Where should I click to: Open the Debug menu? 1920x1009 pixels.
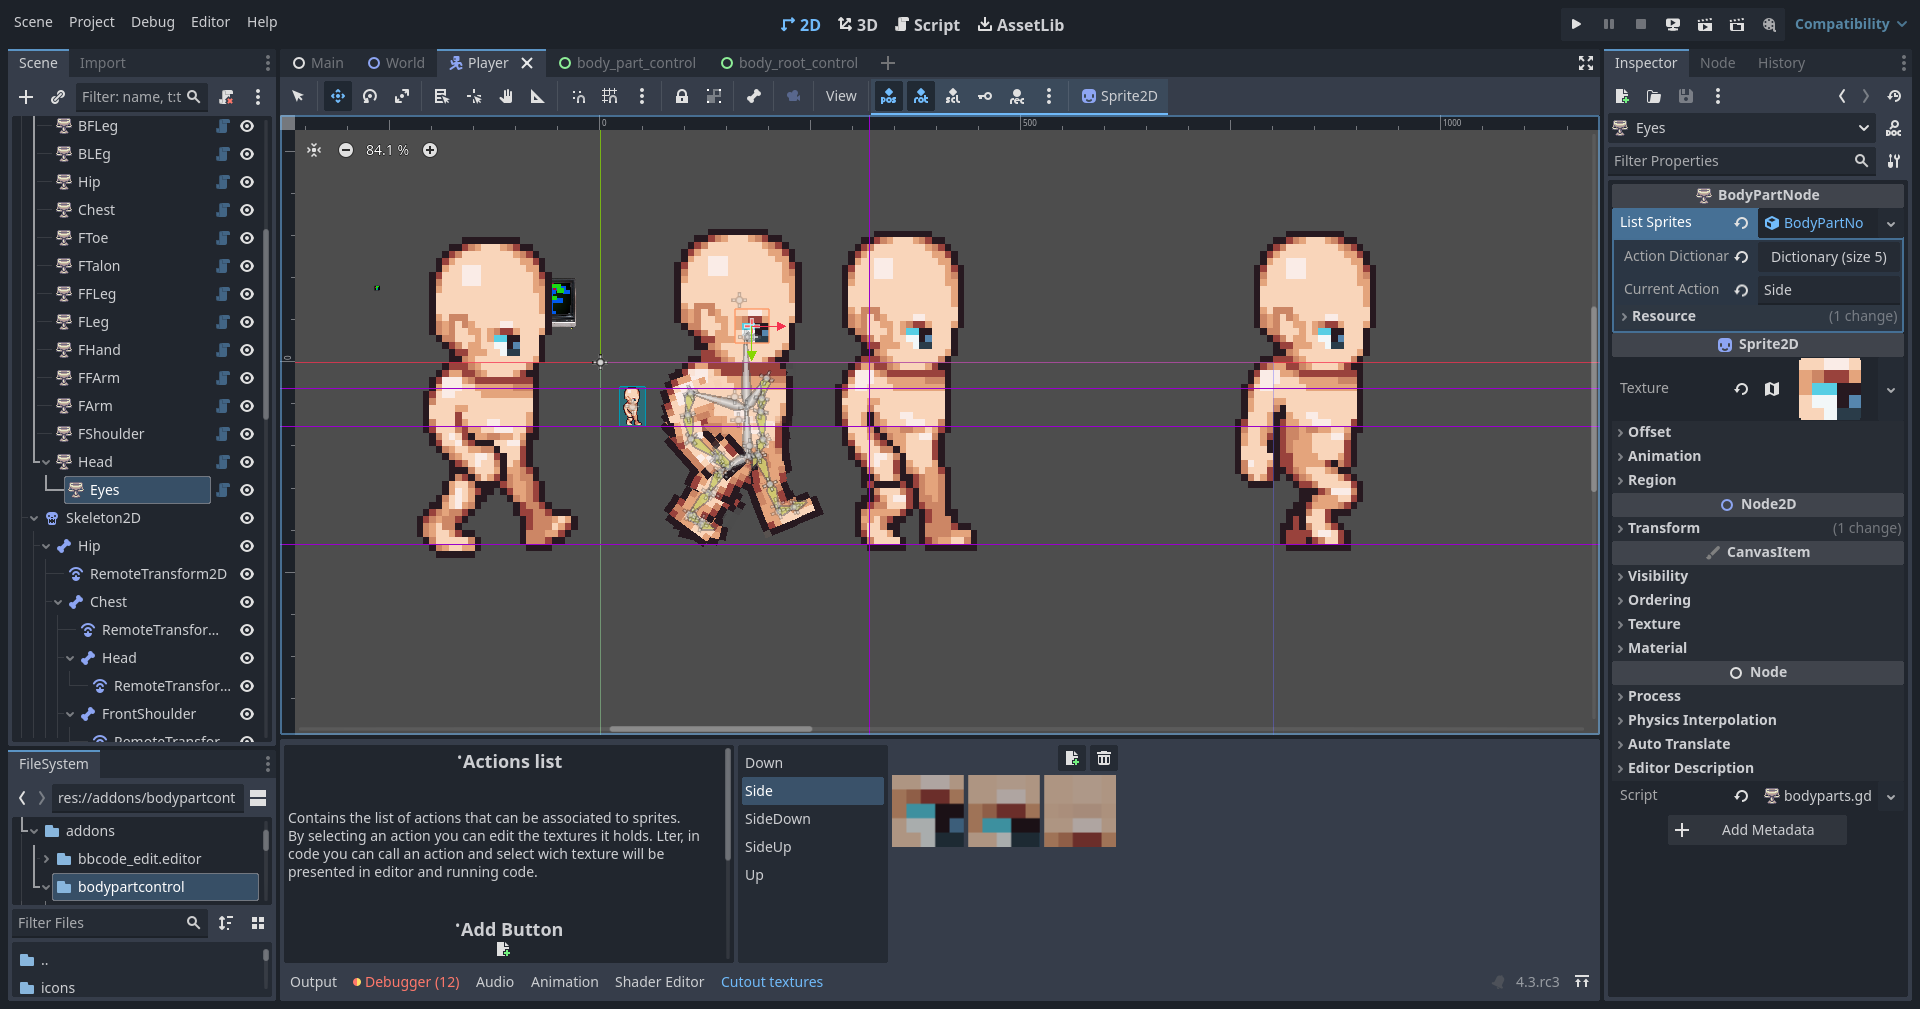pyautogui.click(x=152, y=22)
